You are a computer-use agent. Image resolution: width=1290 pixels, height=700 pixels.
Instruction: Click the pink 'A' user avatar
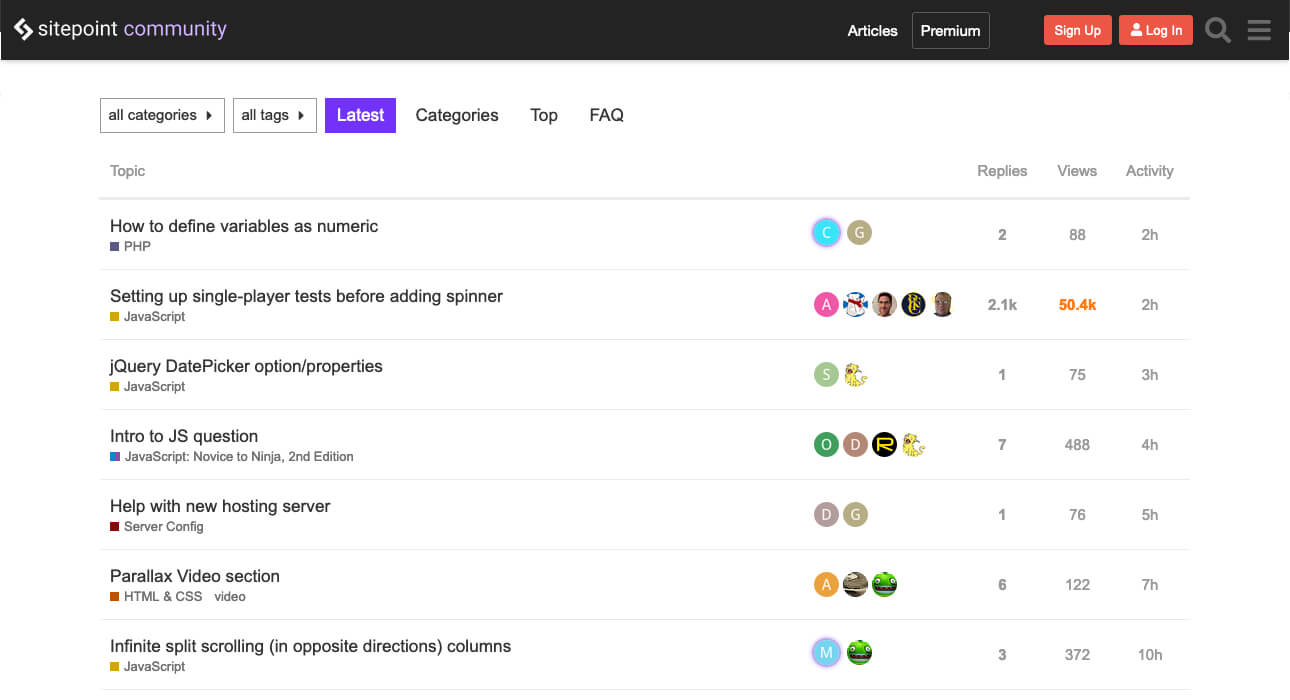tap(826, 304)
